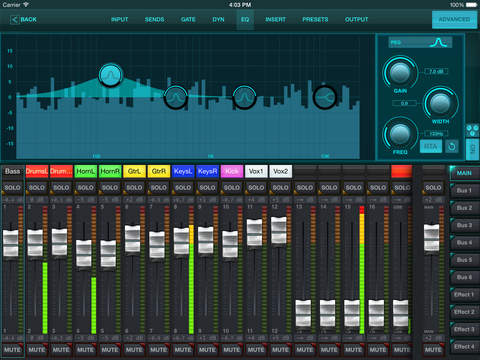This screenshot has height=360, width=480.
Task: Click the Vox2 channel fader
Action: [x=279, y=230]
